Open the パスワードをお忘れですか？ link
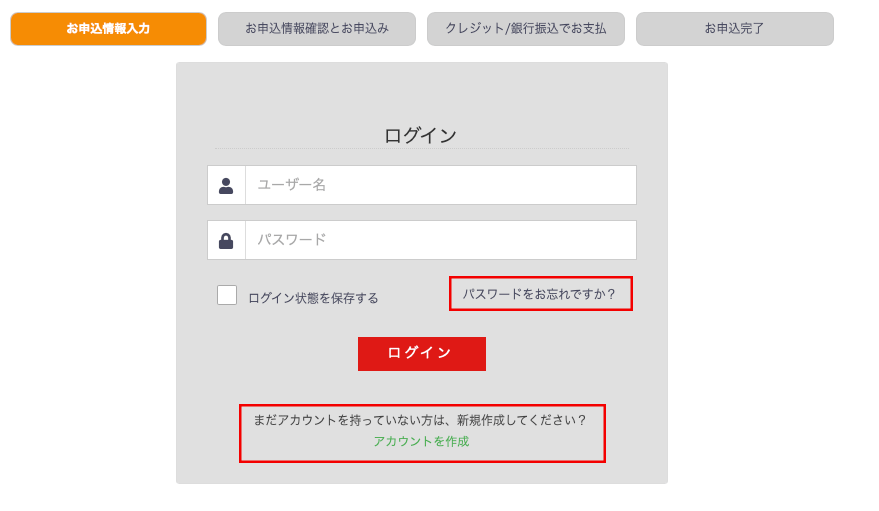 coord(539,294)
